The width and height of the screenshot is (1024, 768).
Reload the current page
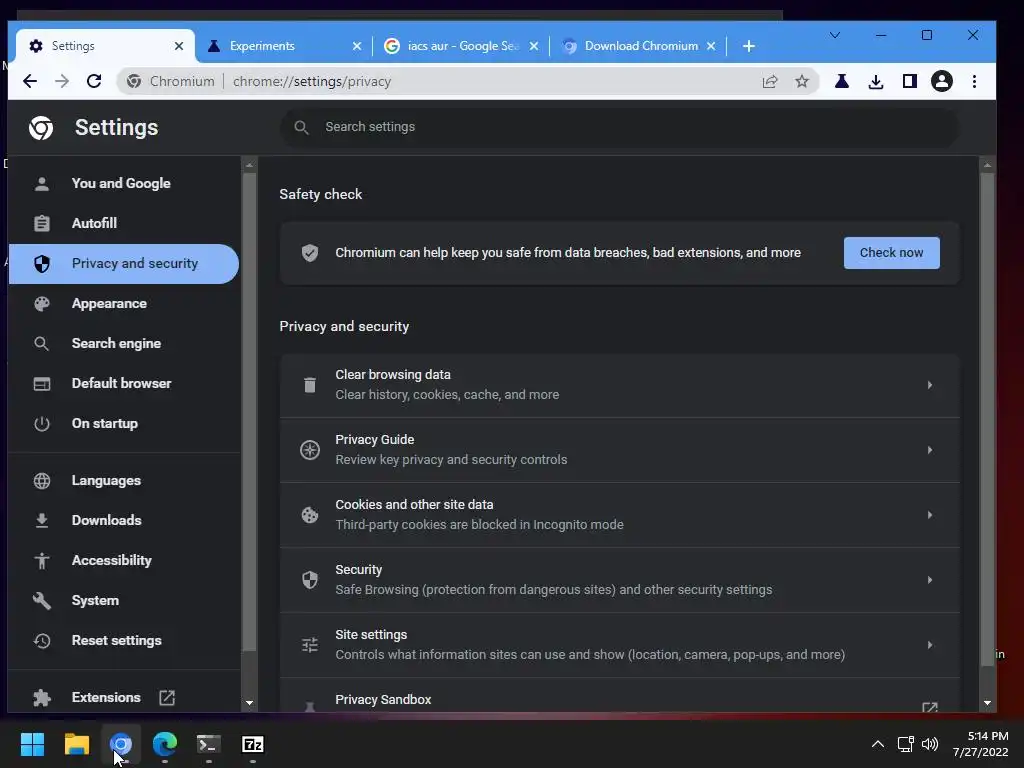pos(94,81)
